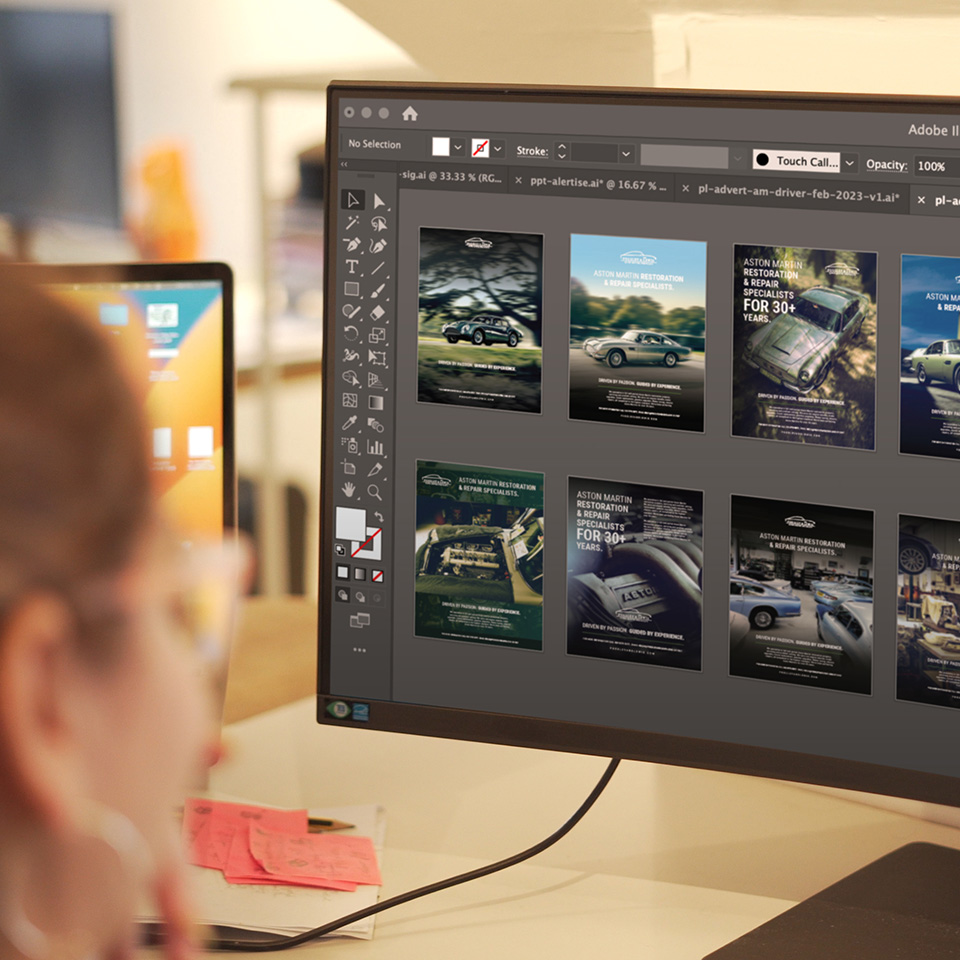
Task: Select the Eyedropper tool
Action: [x=351, y=424]
